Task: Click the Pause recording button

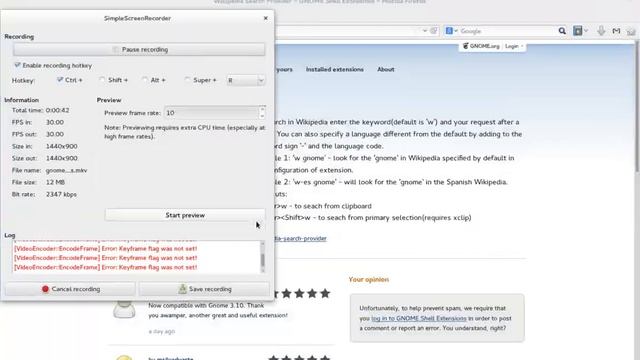Action: [x=139, y=49]
